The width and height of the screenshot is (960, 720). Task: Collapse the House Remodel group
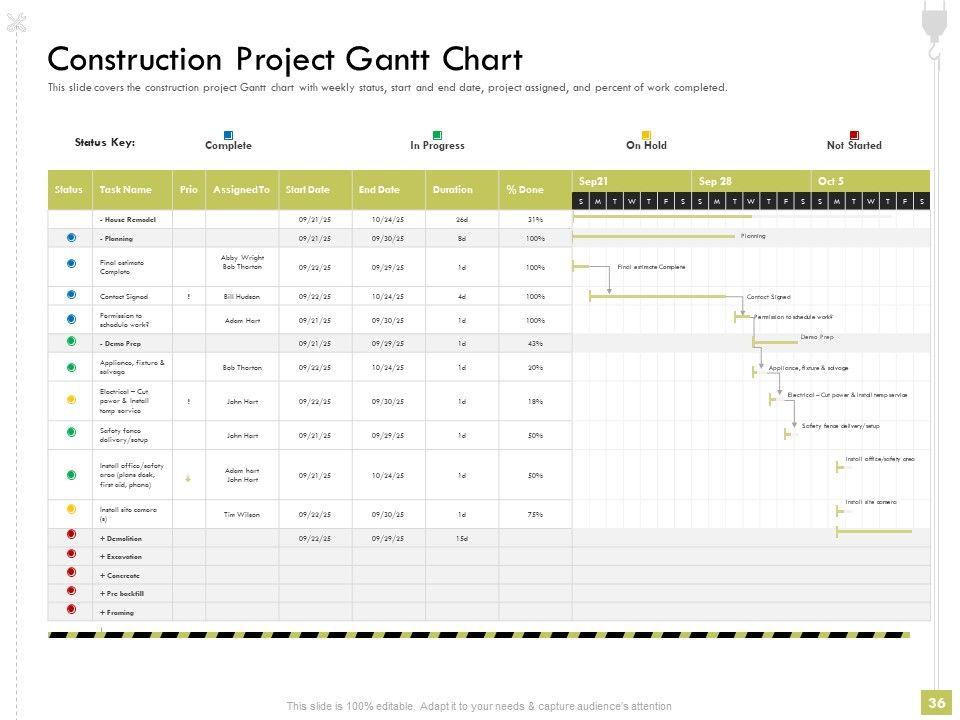[x=102, y=219]
